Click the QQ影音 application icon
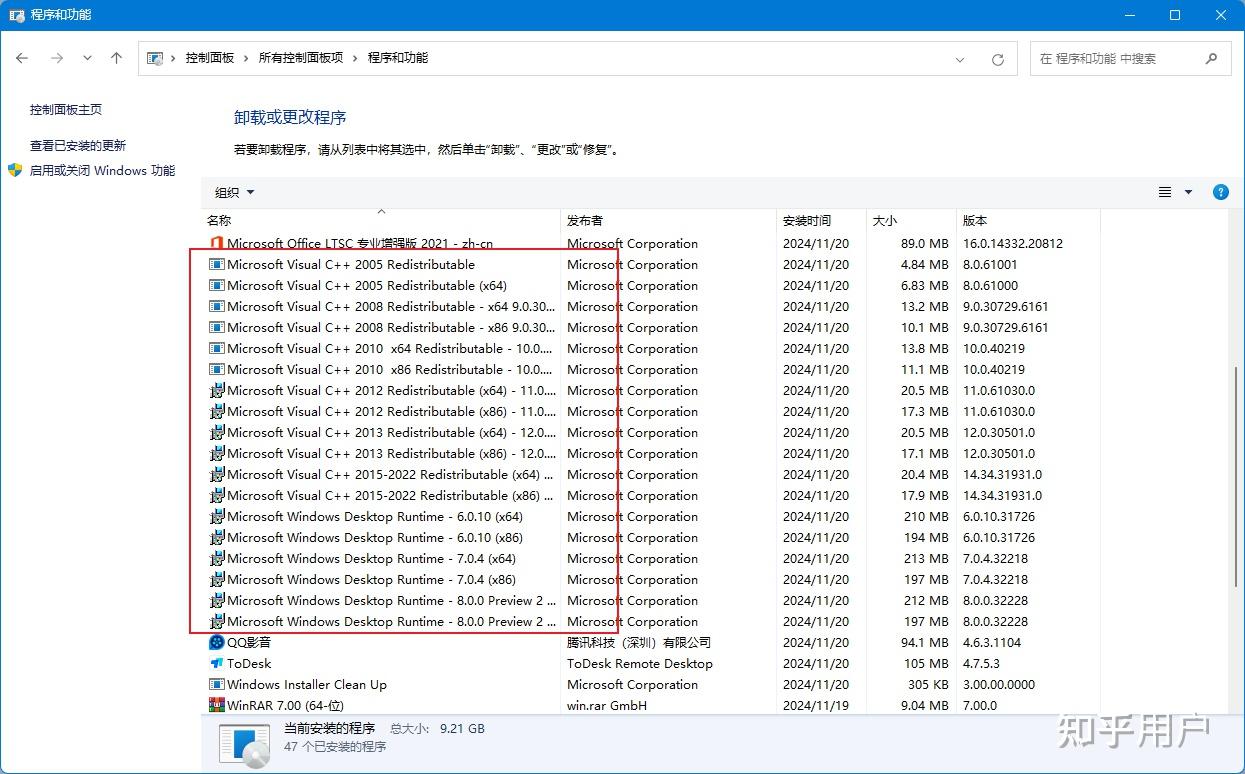The image size is (1245, 774). coord(217,642)
